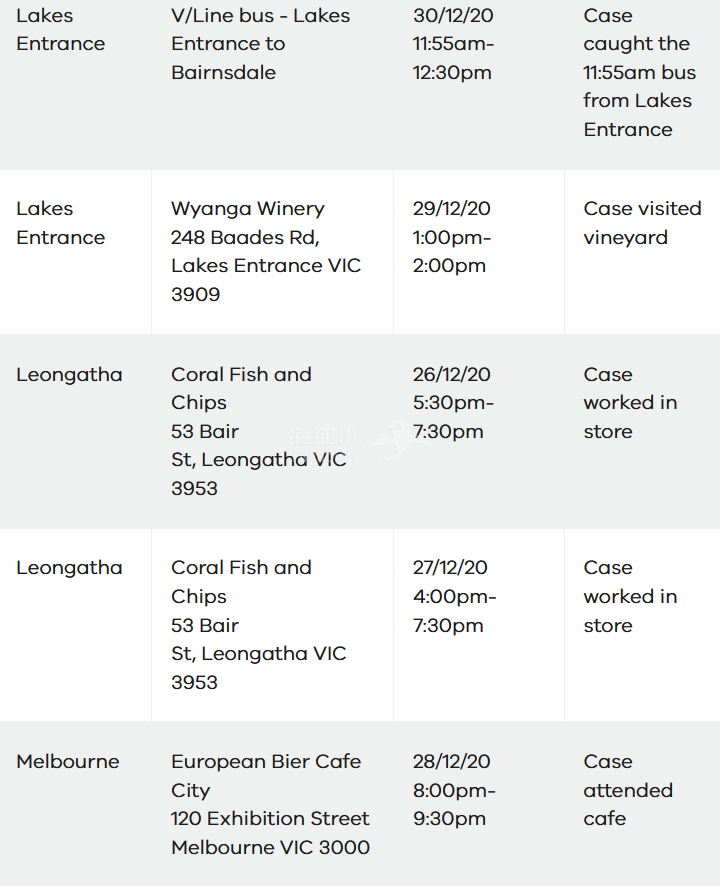Click the V/Line bus Lakes Entrance to Bairnsdale cell
Image resolution: width=720 pixels, height=886 pixels.
click(261, 44)
